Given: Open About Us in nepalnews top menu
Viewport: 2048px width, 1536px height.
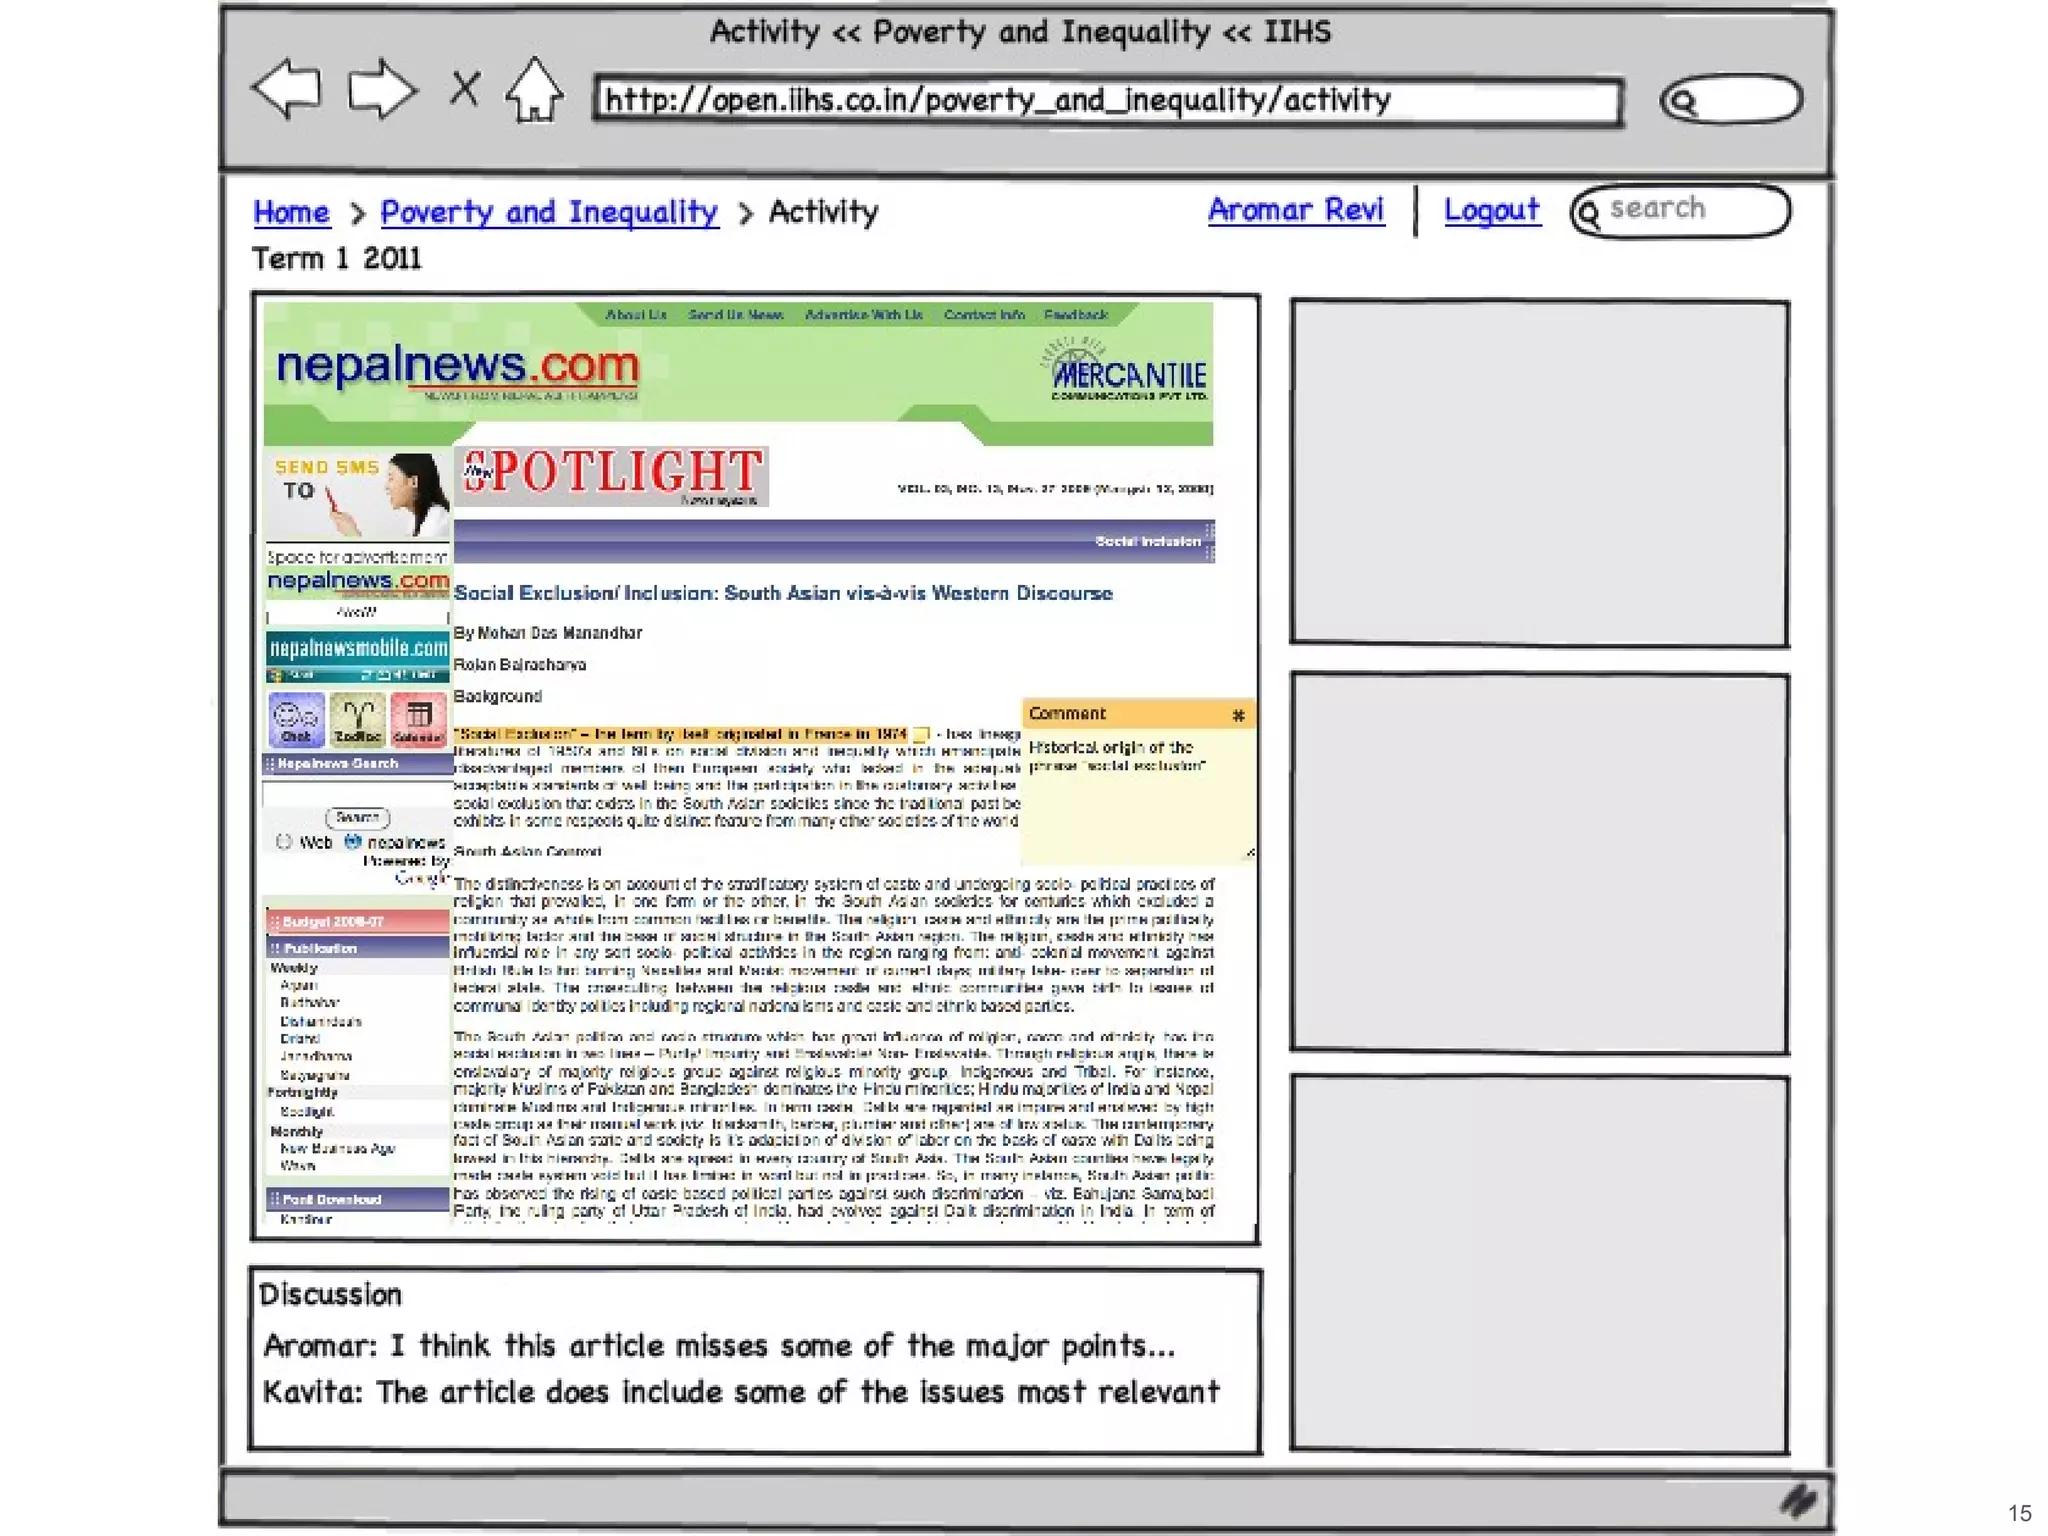Looking at the screenshot, I should pyautogui.click(x=635, y=315).
